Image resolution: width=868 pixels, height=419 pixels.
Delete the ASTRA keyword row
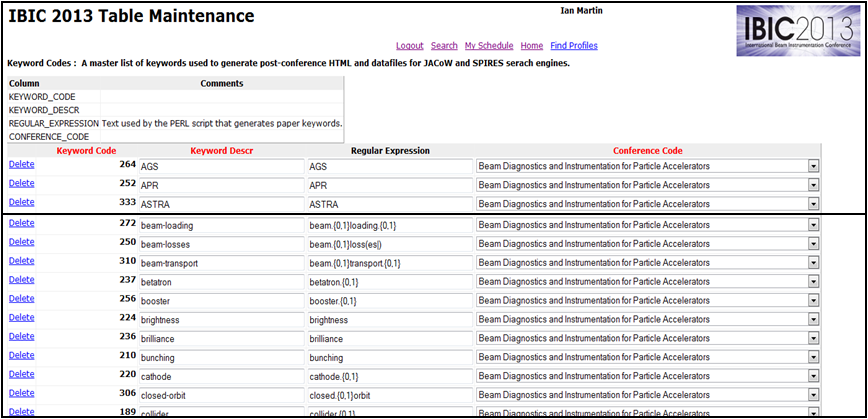22,202
